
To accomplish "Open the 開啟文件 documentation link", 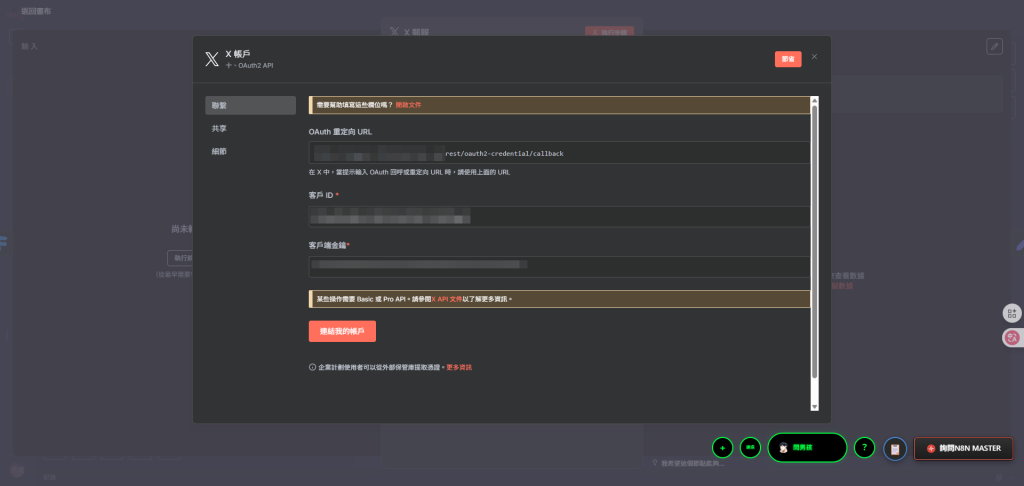I will (x=408, y=105).
